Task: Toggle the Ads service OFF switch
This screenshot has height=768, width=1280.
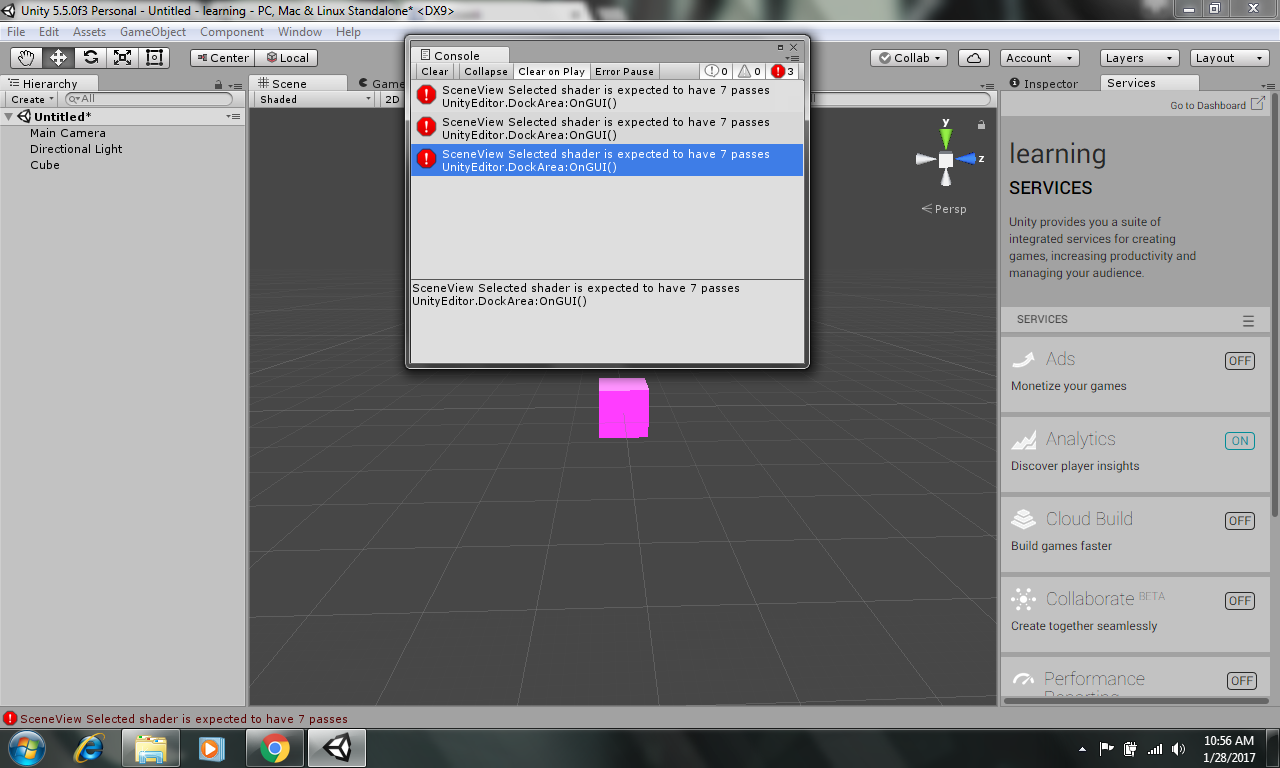Action: click(1240, 361)
